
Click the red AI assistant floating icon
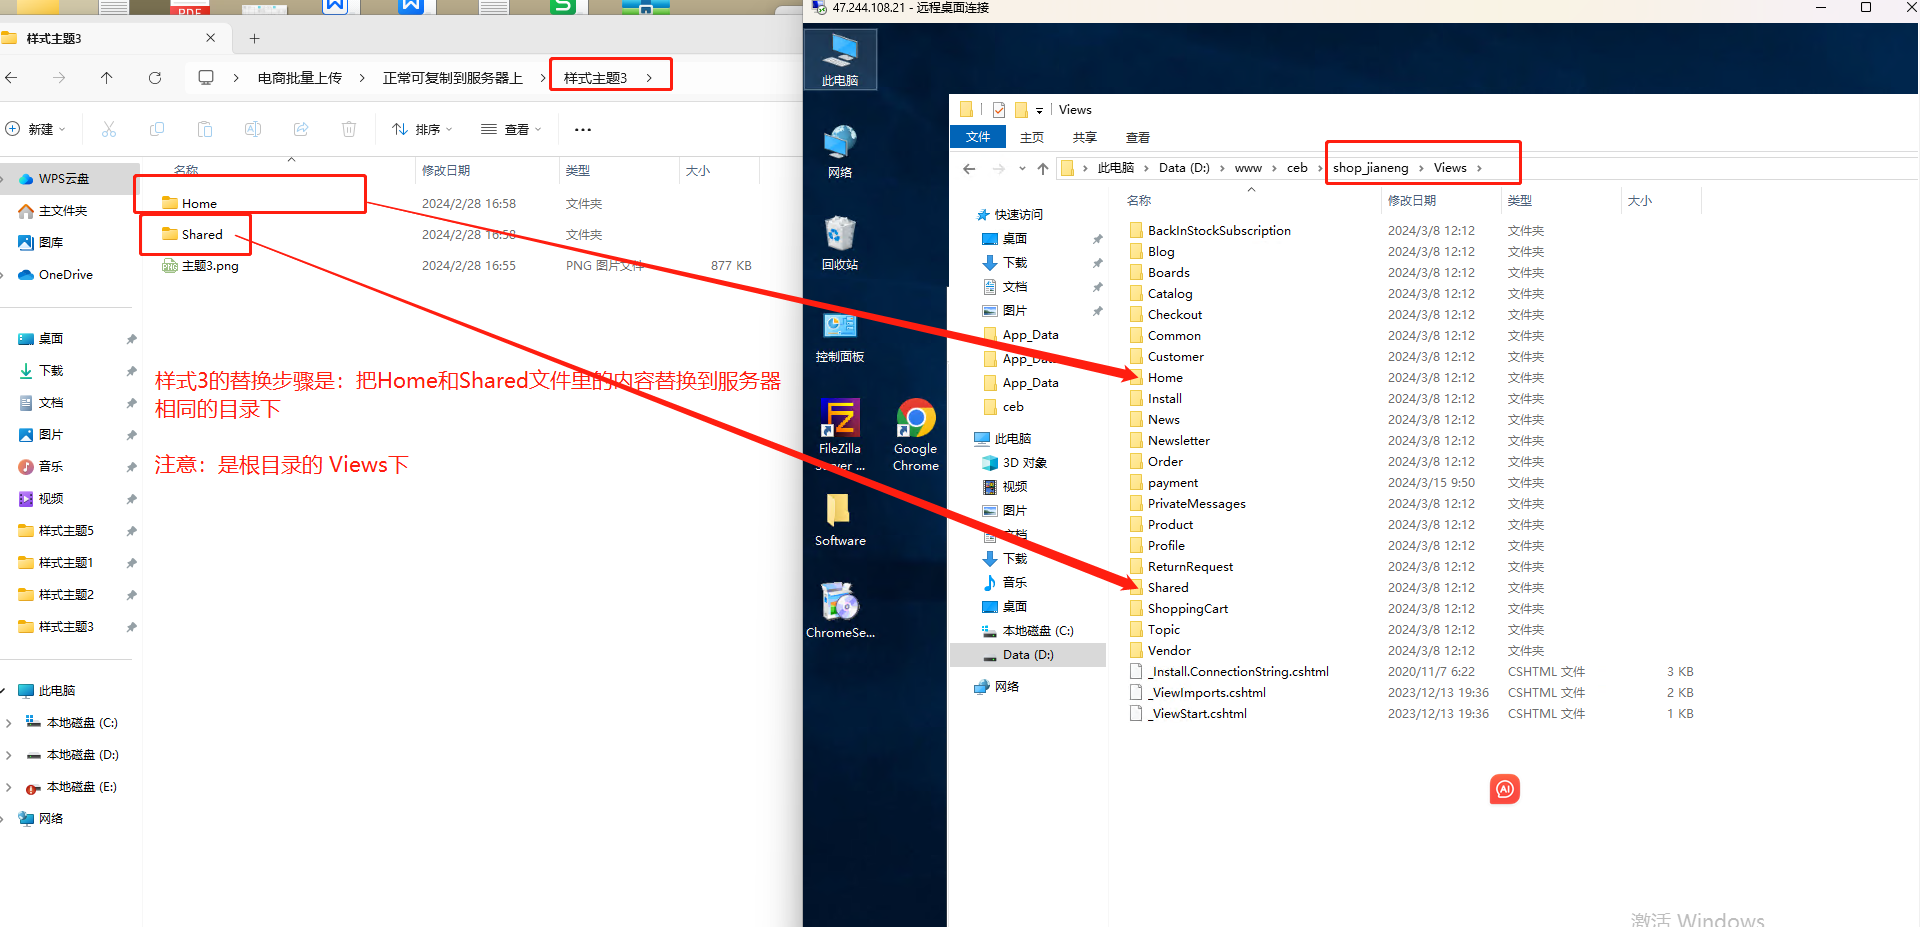pyautogui.click(x=1504, y=789)
